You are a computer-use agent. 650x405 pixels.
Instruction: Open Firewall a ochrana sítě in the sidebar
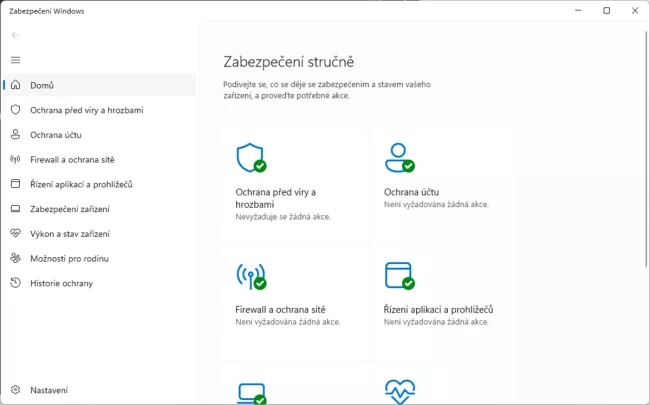click(x=99, y=160)
